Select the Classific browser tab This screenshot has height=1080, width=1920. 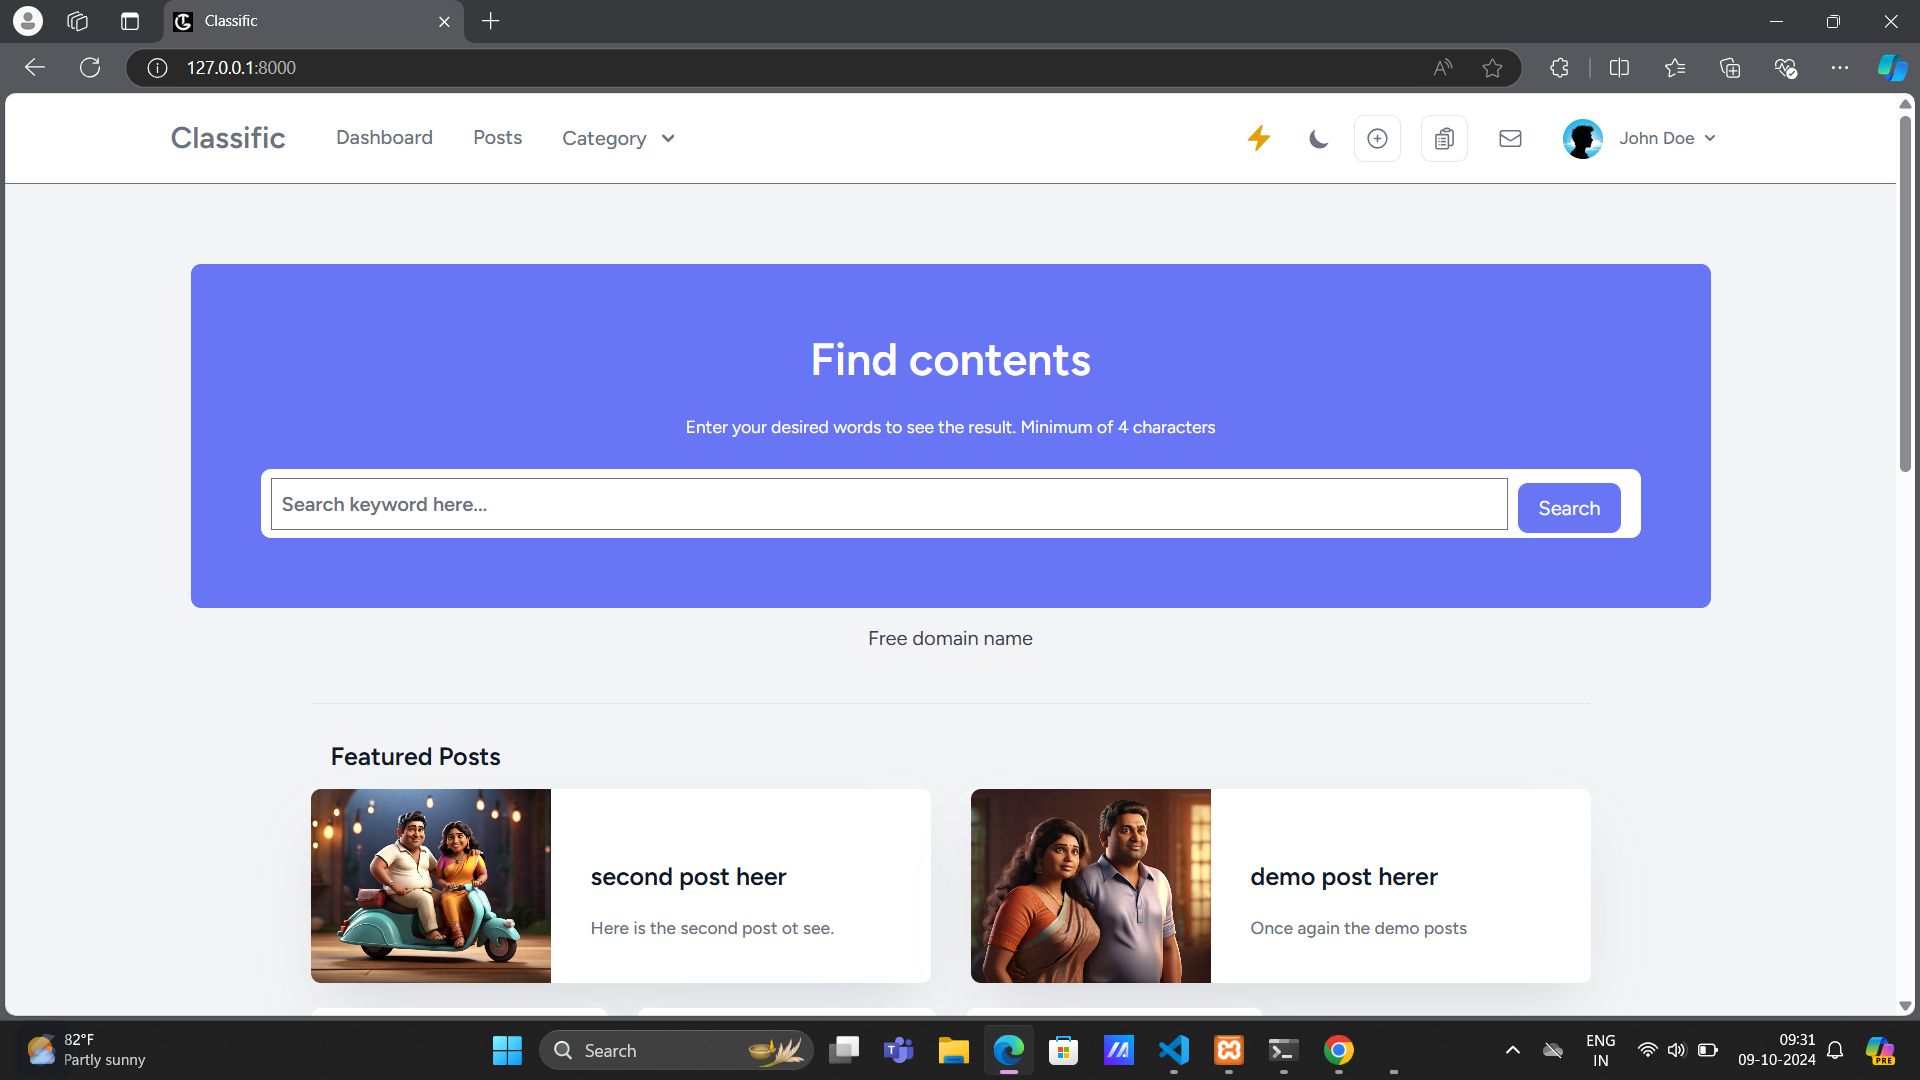coord(314,21)
